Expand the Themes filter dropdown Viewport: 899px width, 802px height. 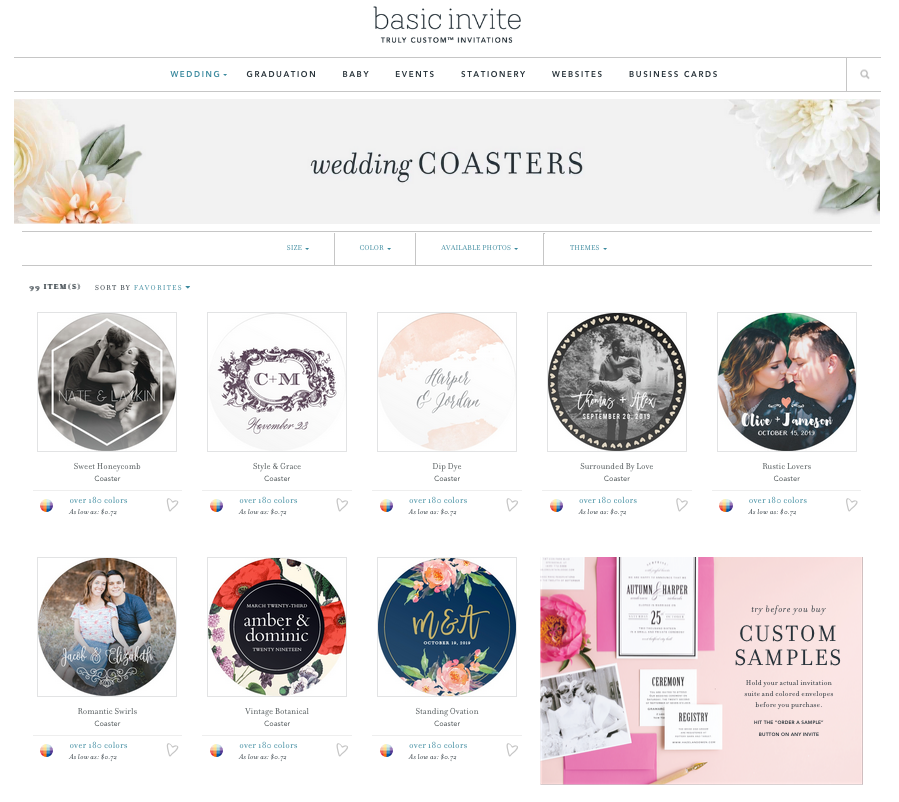[588, 248]
